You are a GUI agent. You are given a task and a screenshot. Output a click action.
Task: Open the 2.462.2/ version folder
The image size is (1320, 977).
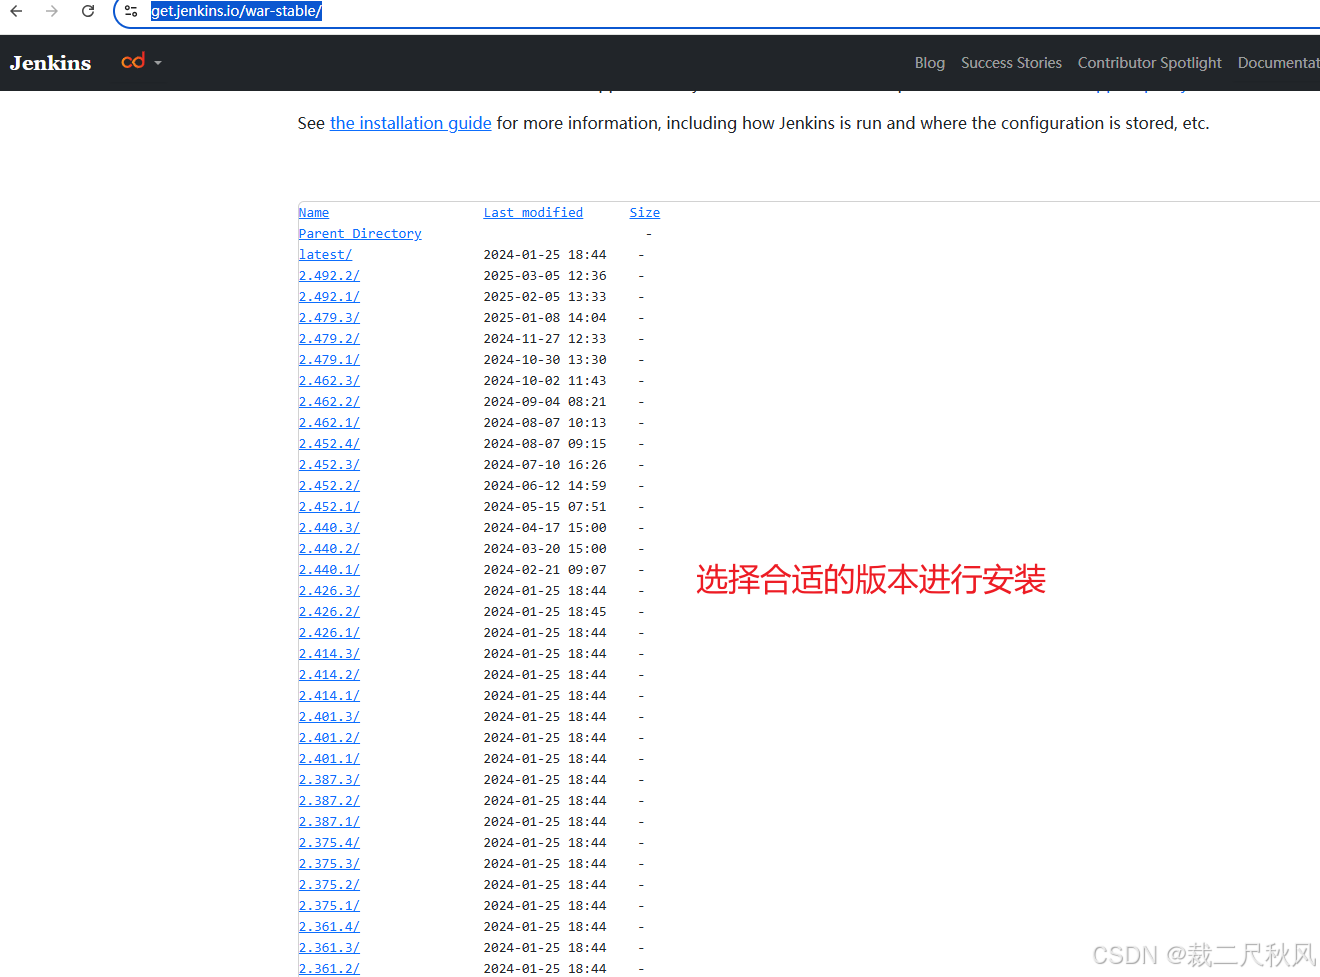329,402
